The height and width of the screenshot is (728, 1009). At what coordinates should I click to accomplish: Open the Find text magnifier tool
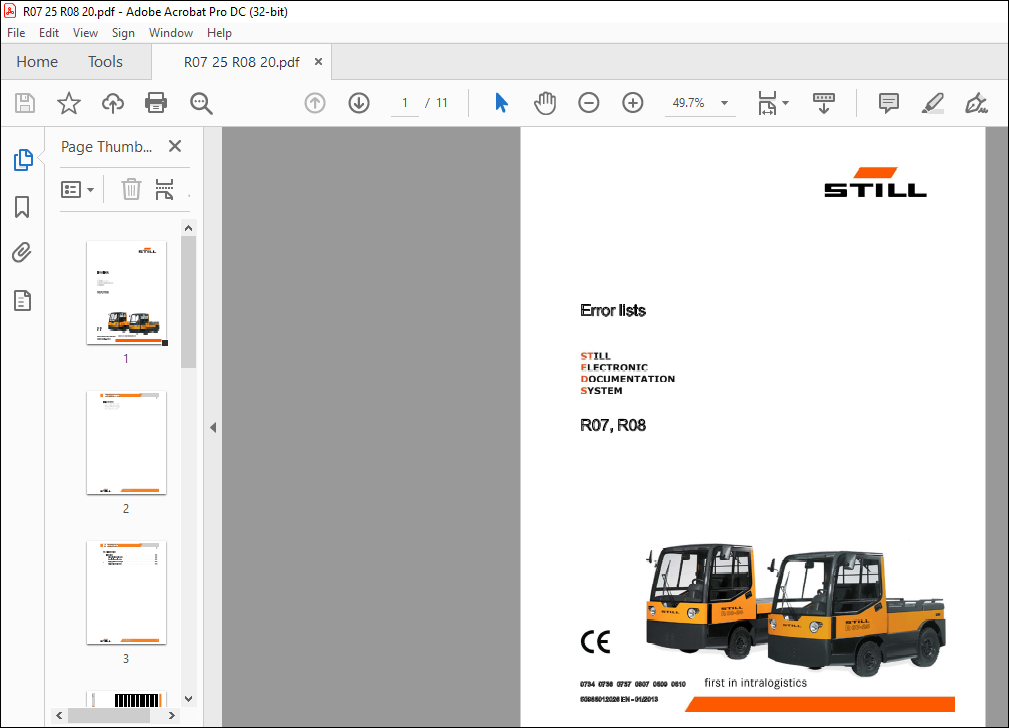pyautogui.click(x=201, y=103)
